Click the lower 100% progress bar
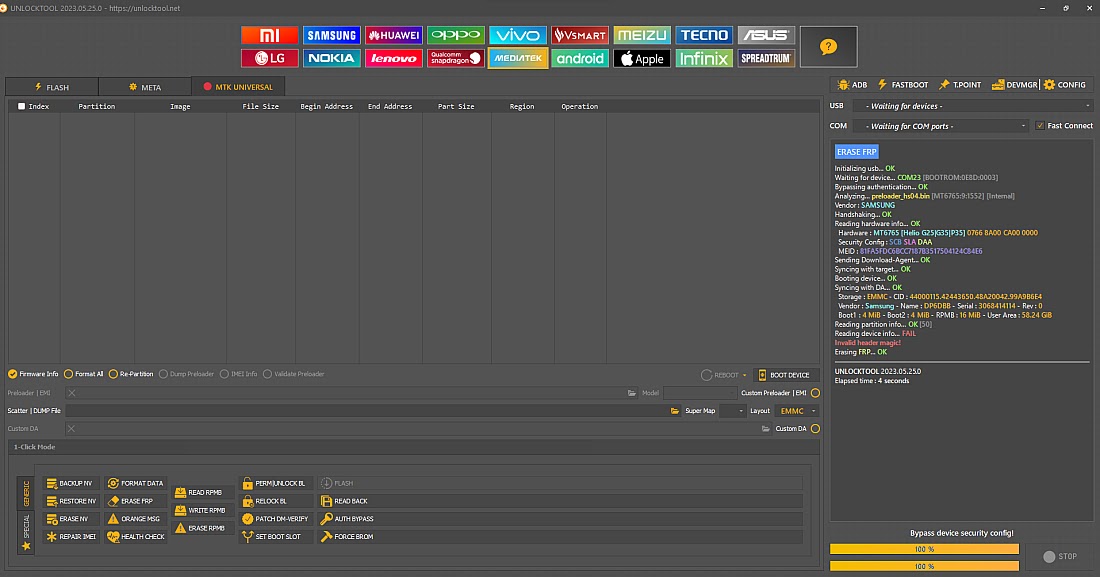 [x=924, y=566]
